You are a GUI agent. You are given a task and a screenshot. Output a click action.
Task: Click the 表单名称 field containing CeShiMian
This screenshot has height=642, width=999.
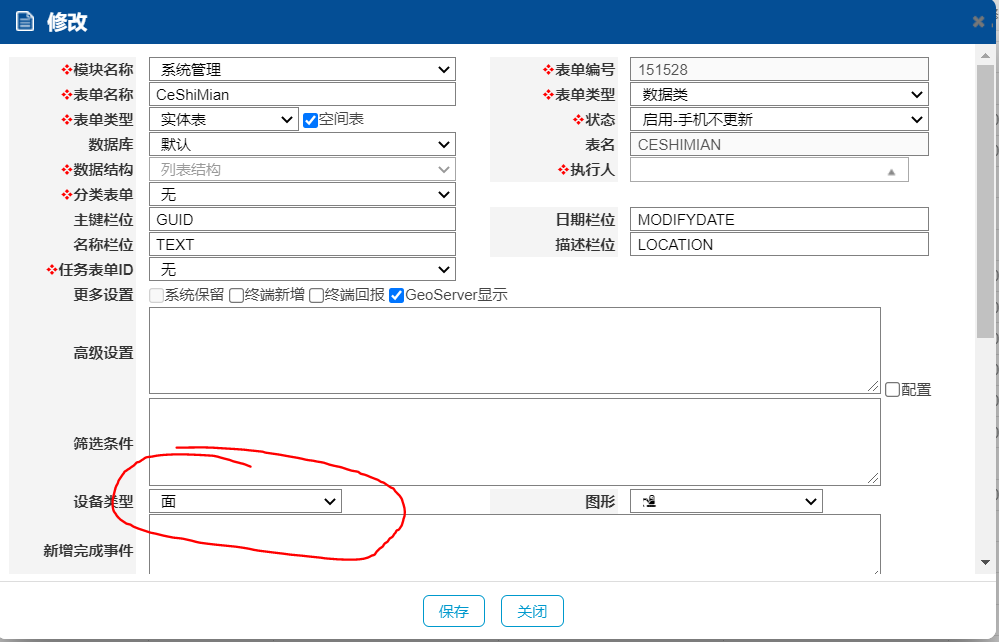pyautogui.click(x=302, y=95)
